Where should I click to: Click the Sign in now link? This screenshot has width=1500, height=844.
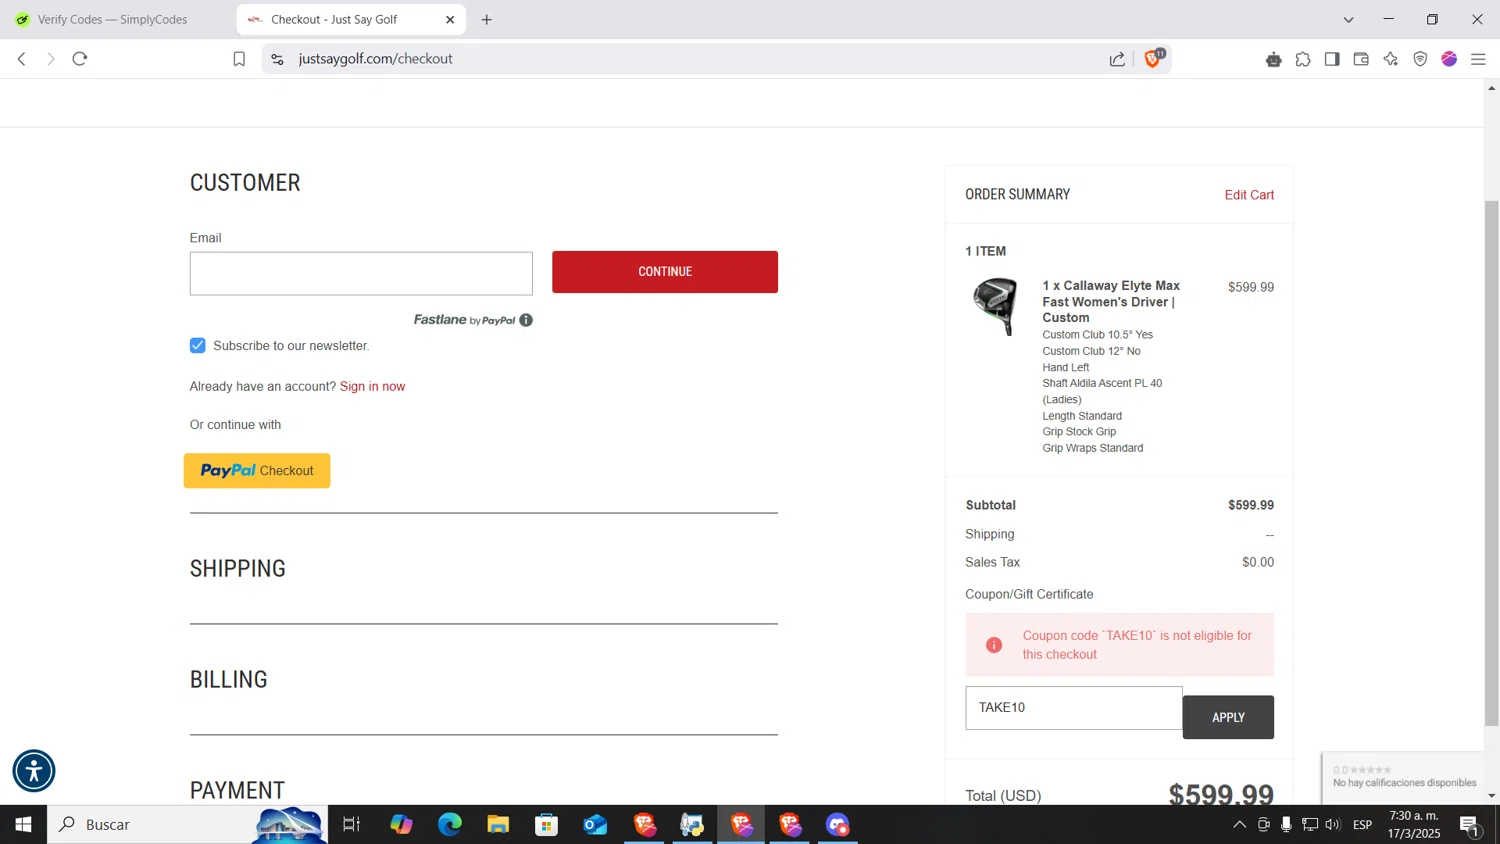tap(372, 386)
